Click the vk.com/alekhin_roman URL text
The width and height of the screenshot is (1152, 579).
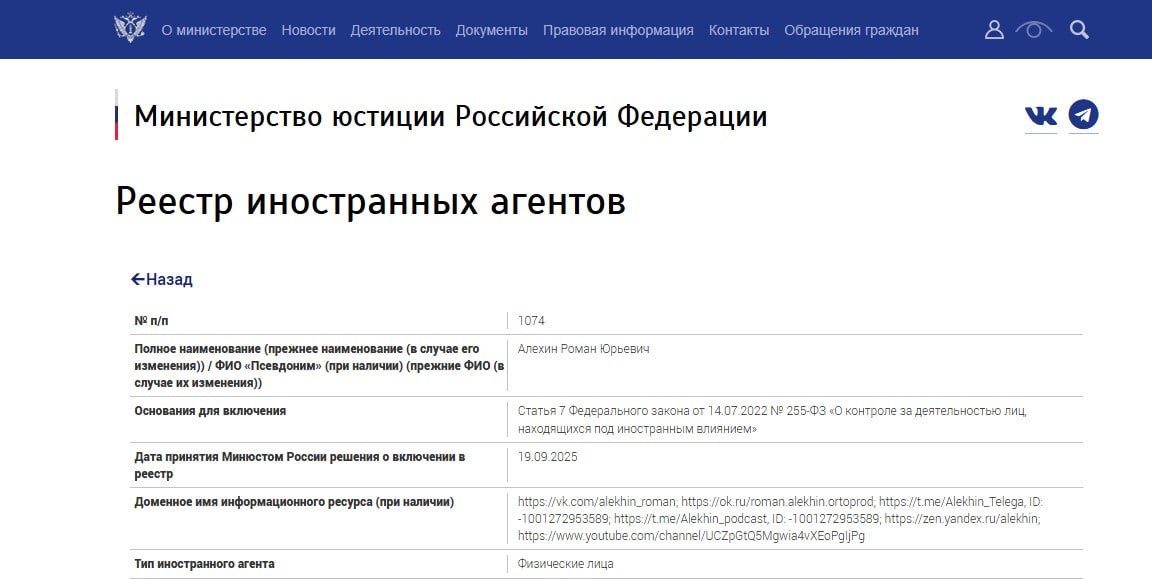598,503
